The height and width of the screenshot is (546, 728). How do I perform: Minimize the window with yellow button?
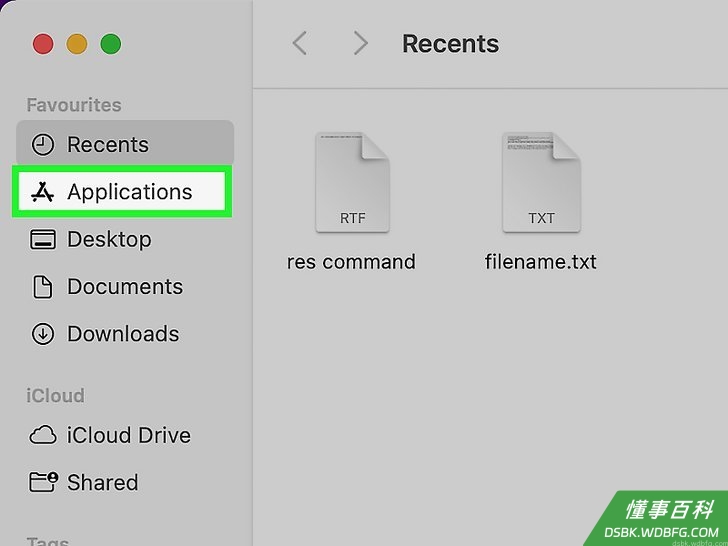77,44
